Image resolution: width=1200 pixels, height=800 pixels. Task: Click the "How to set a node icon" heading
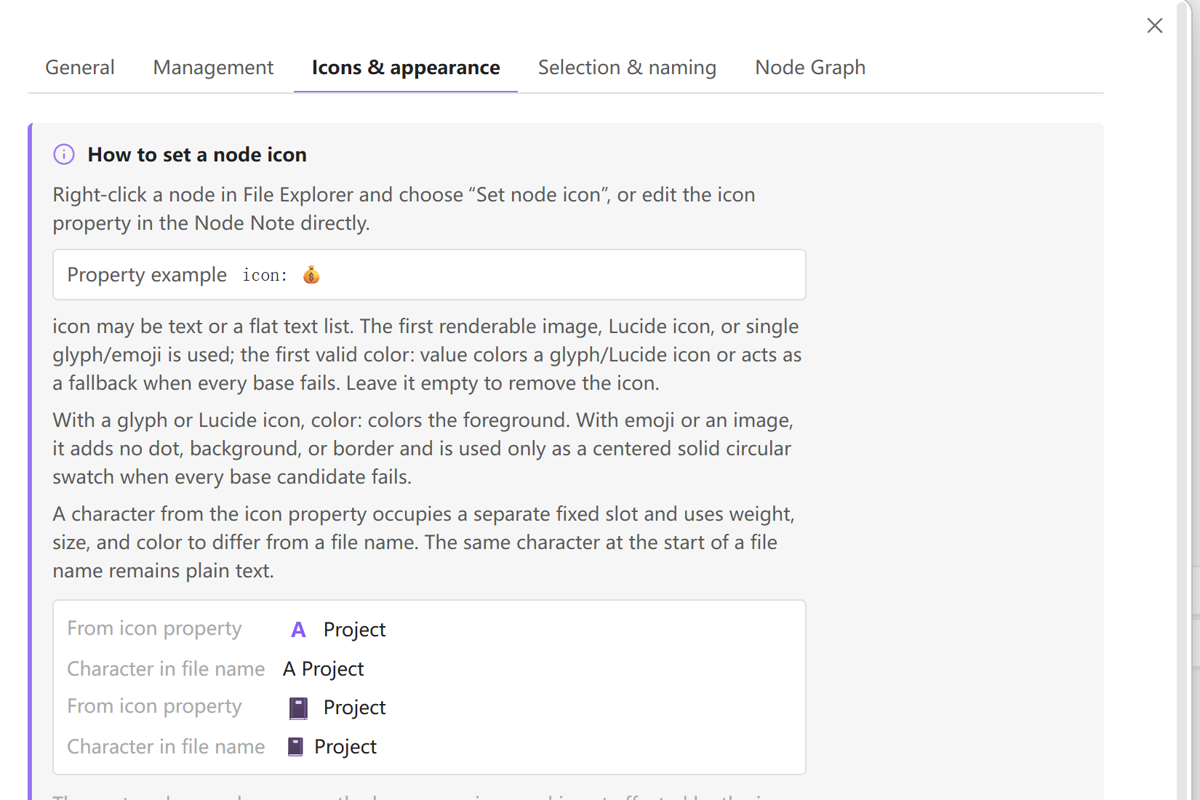click(197, 154)
